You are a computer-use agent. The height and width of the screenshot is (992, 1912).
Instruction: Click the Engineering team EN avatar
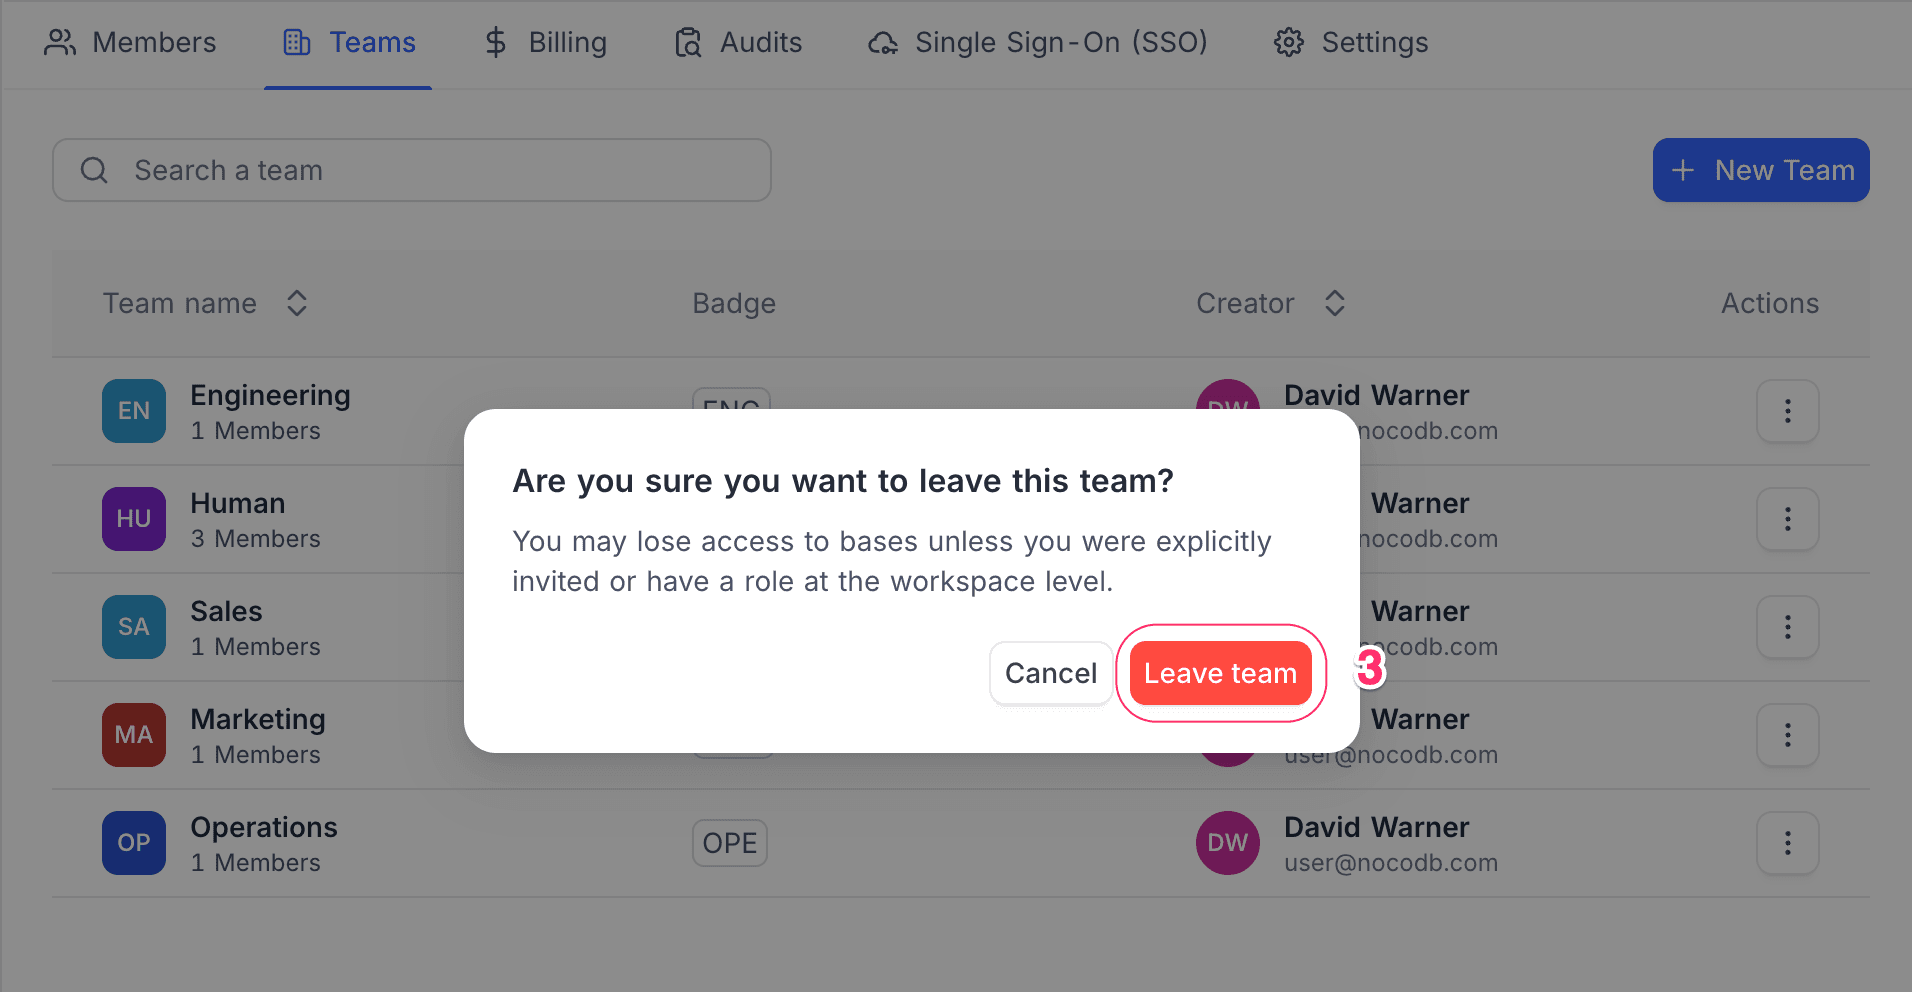tap(134, 411)
